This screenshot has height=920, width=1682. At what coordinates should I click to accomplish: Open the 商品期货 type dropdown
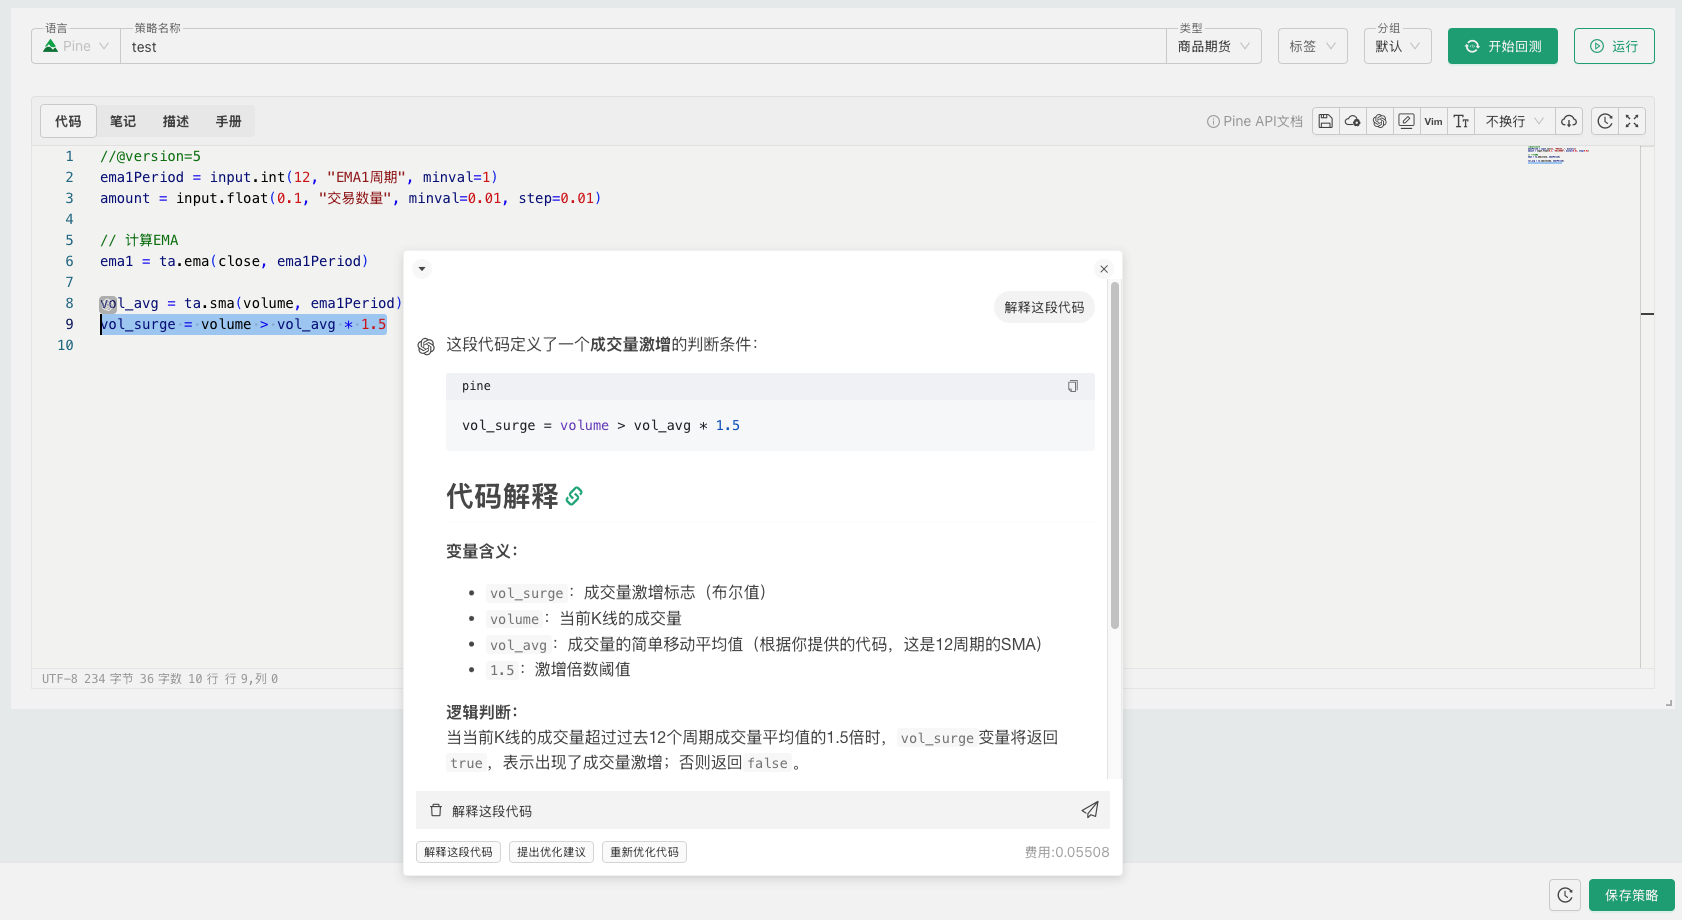[1213, 45]
